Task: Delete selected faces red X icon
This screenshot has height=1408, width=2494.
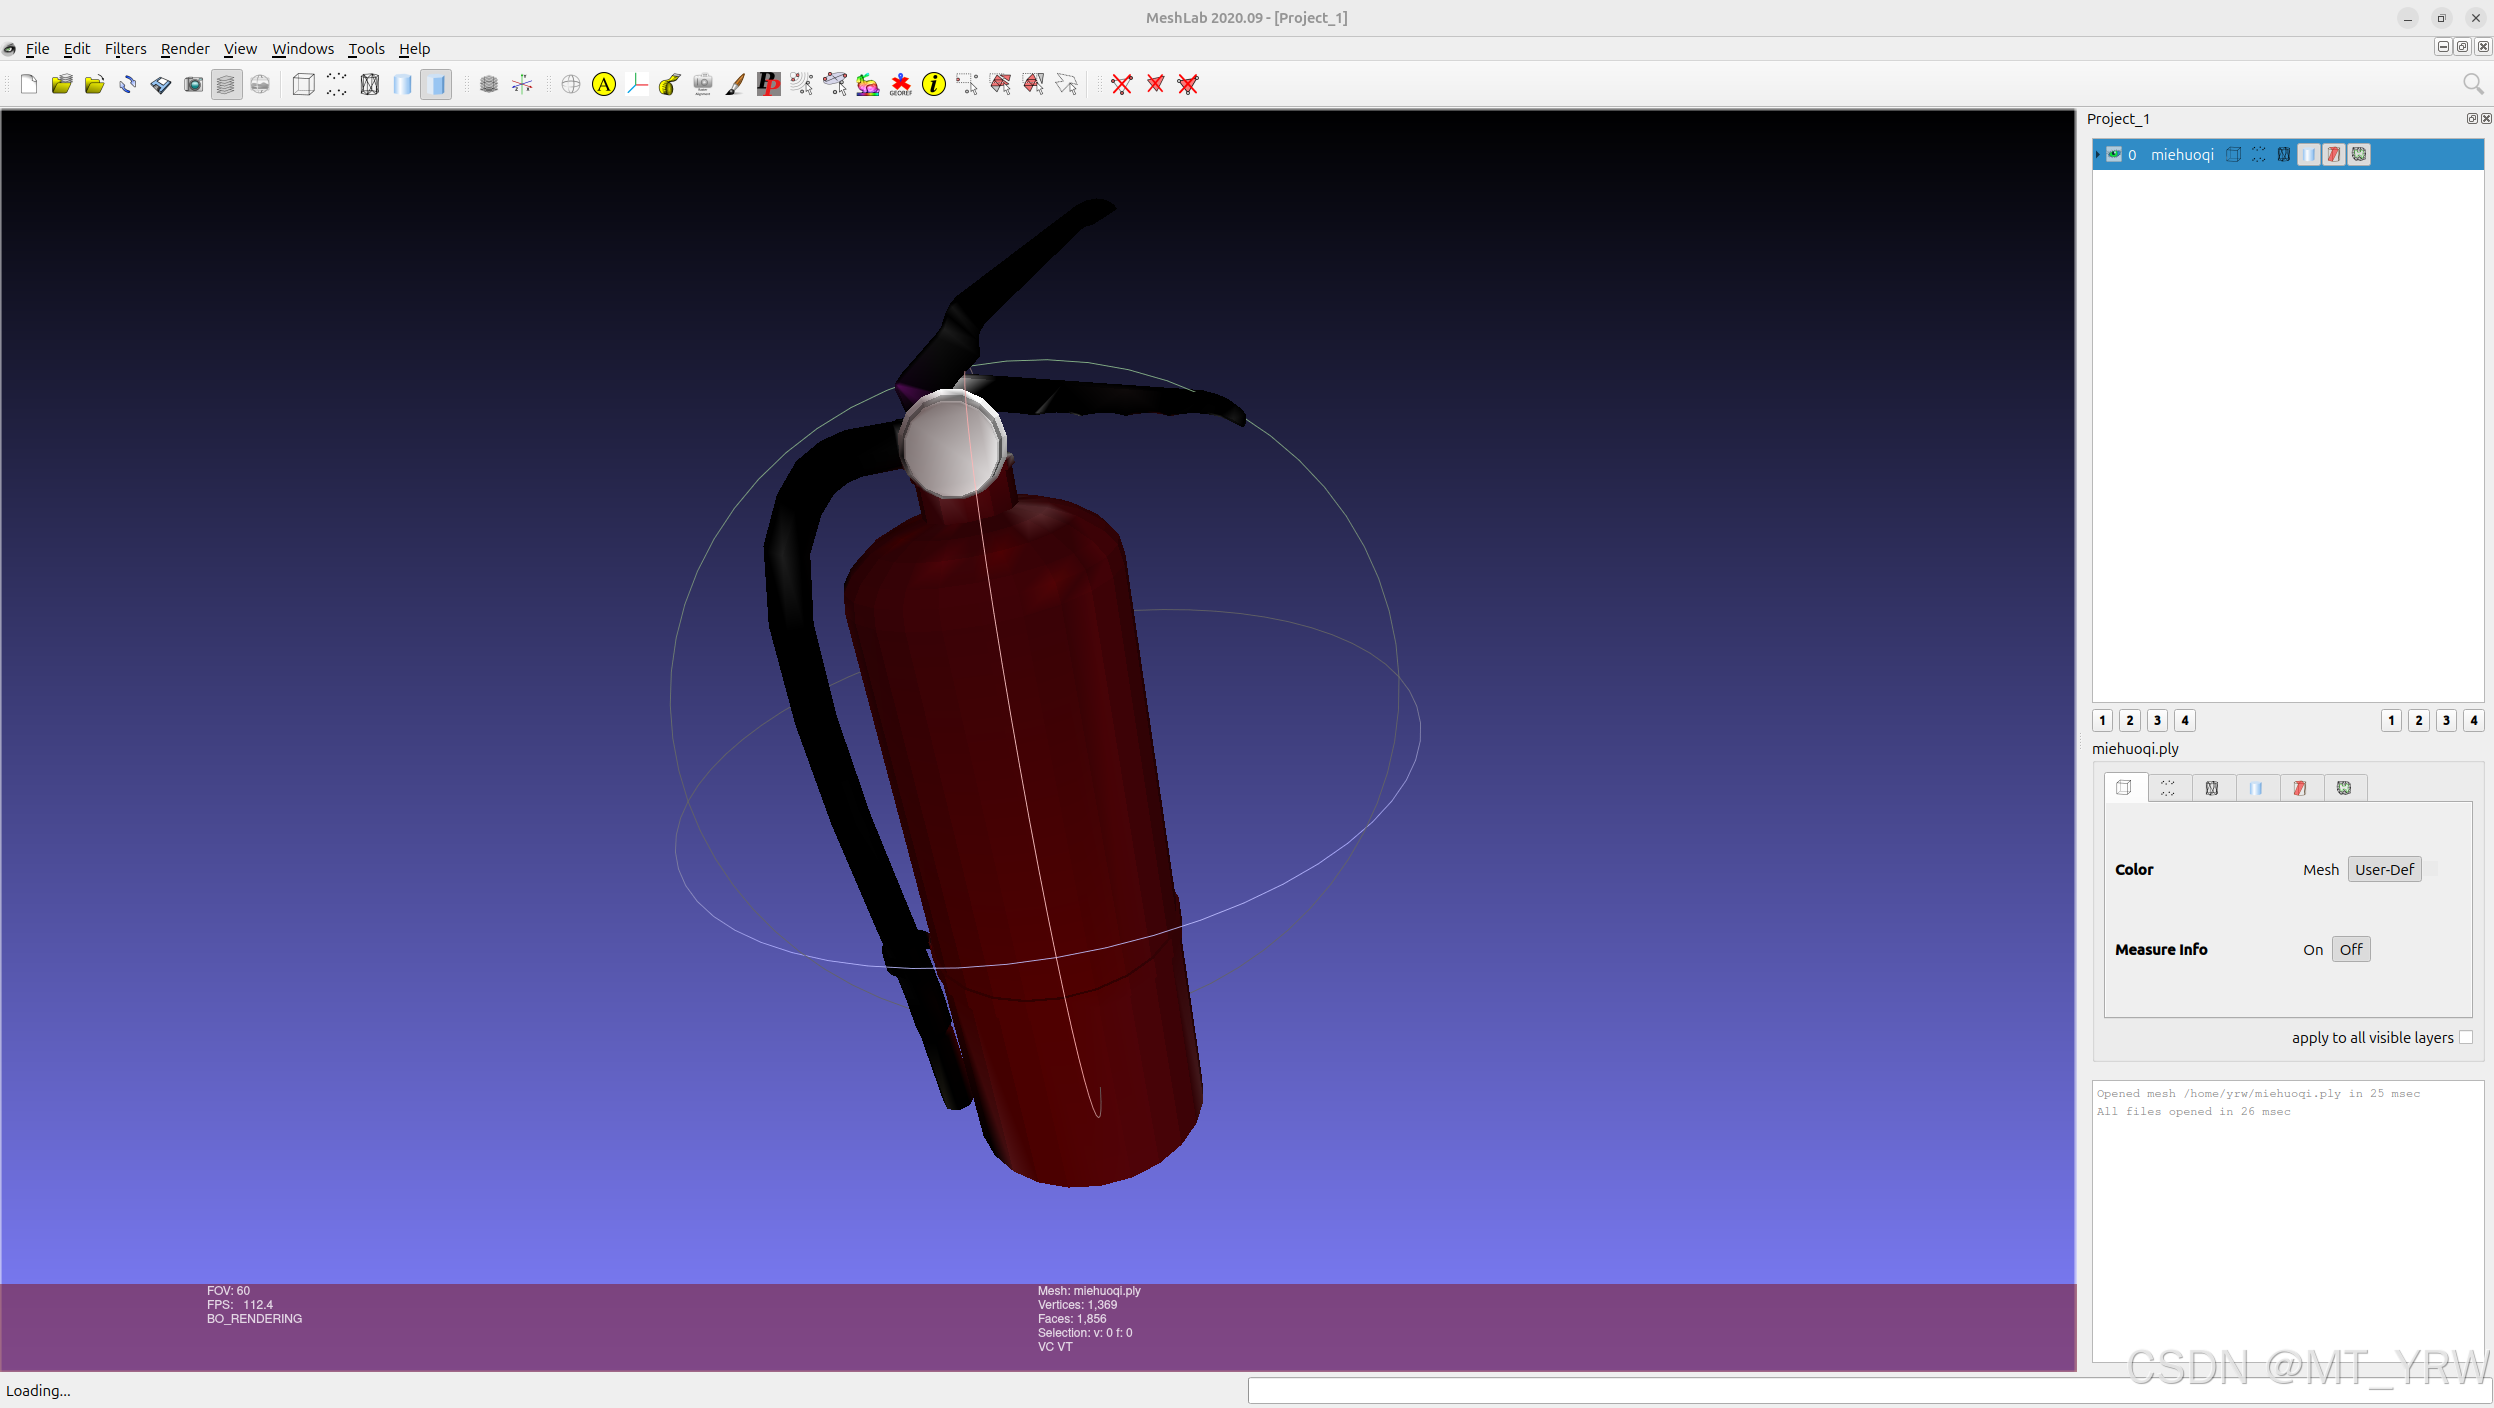Action: click(x=1155, y=85)
